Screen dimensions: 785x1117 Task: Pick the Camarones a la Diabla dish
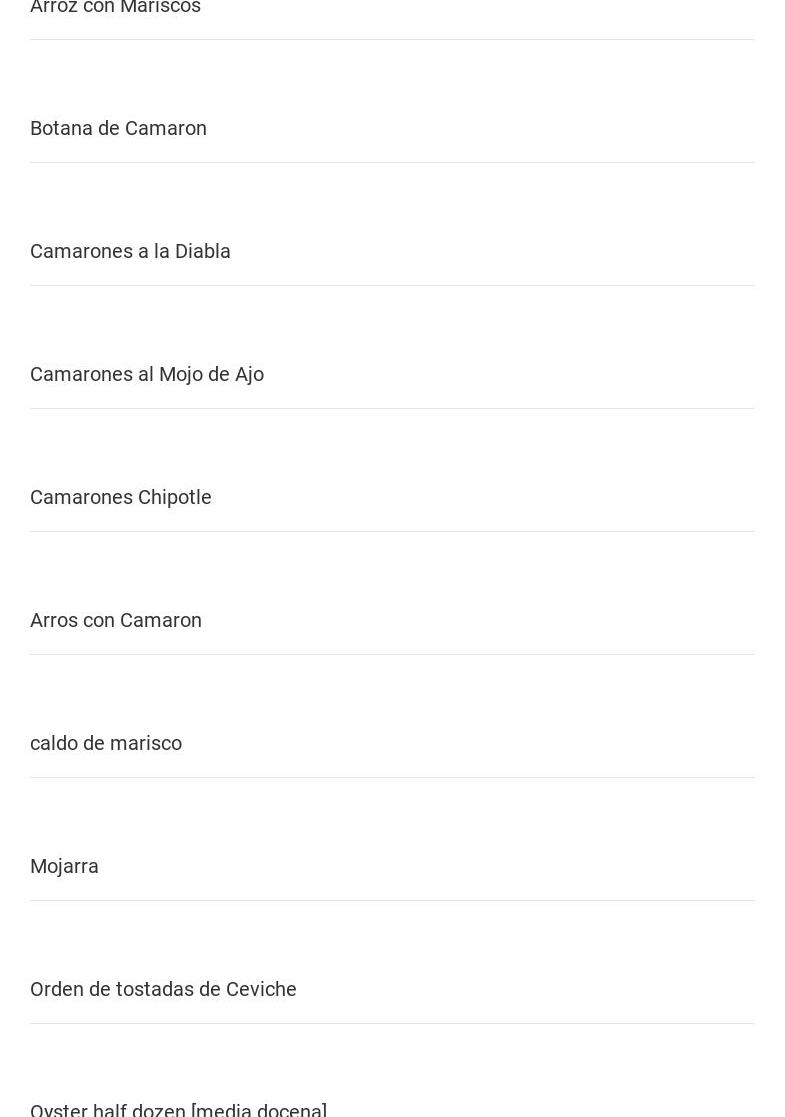pyautogui.click(x=130, y=251)
